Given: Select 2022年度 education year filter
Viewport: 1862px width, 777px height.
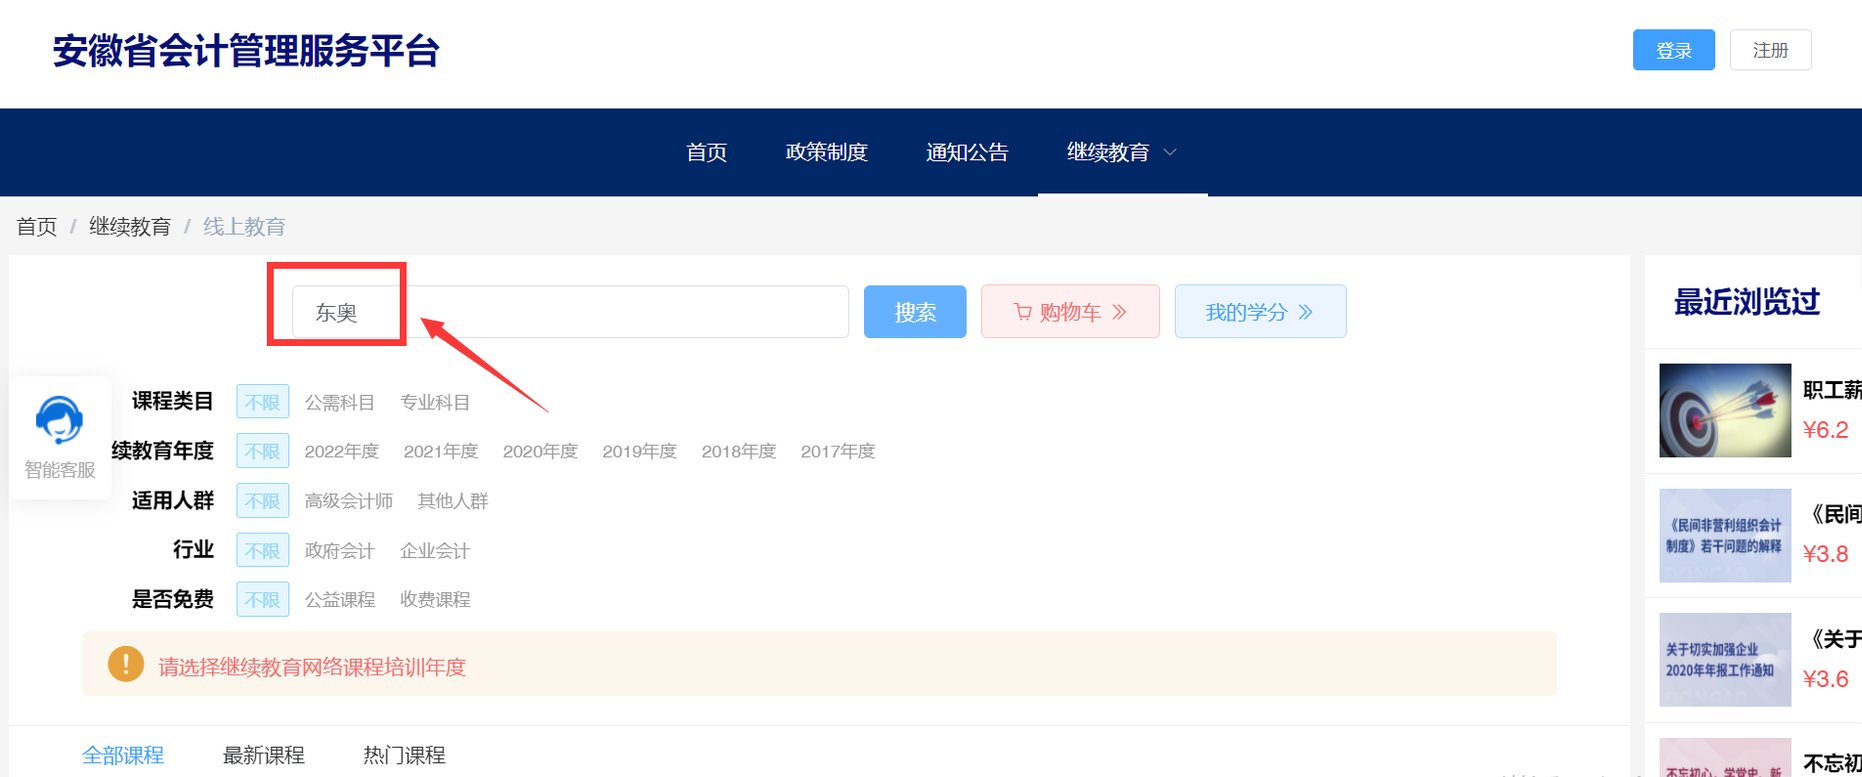Looking at the screenshot, I should coord(341,451).
